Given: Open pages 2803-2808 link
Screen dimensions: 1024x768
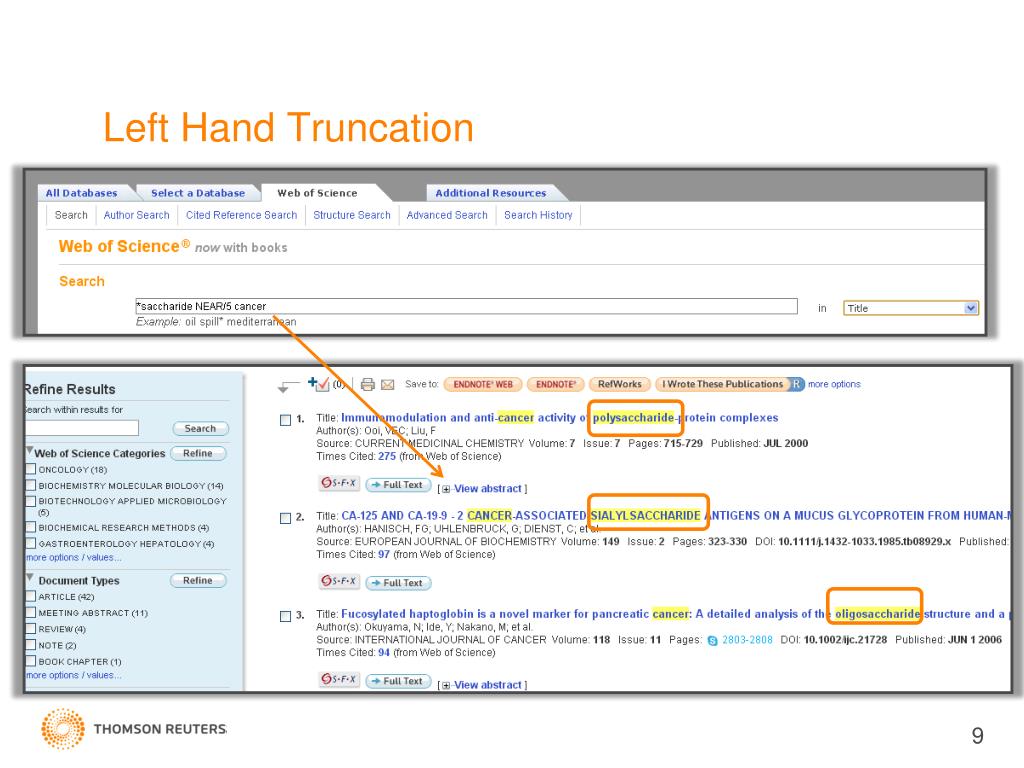Looking at the screenshot, I should 747,640.
